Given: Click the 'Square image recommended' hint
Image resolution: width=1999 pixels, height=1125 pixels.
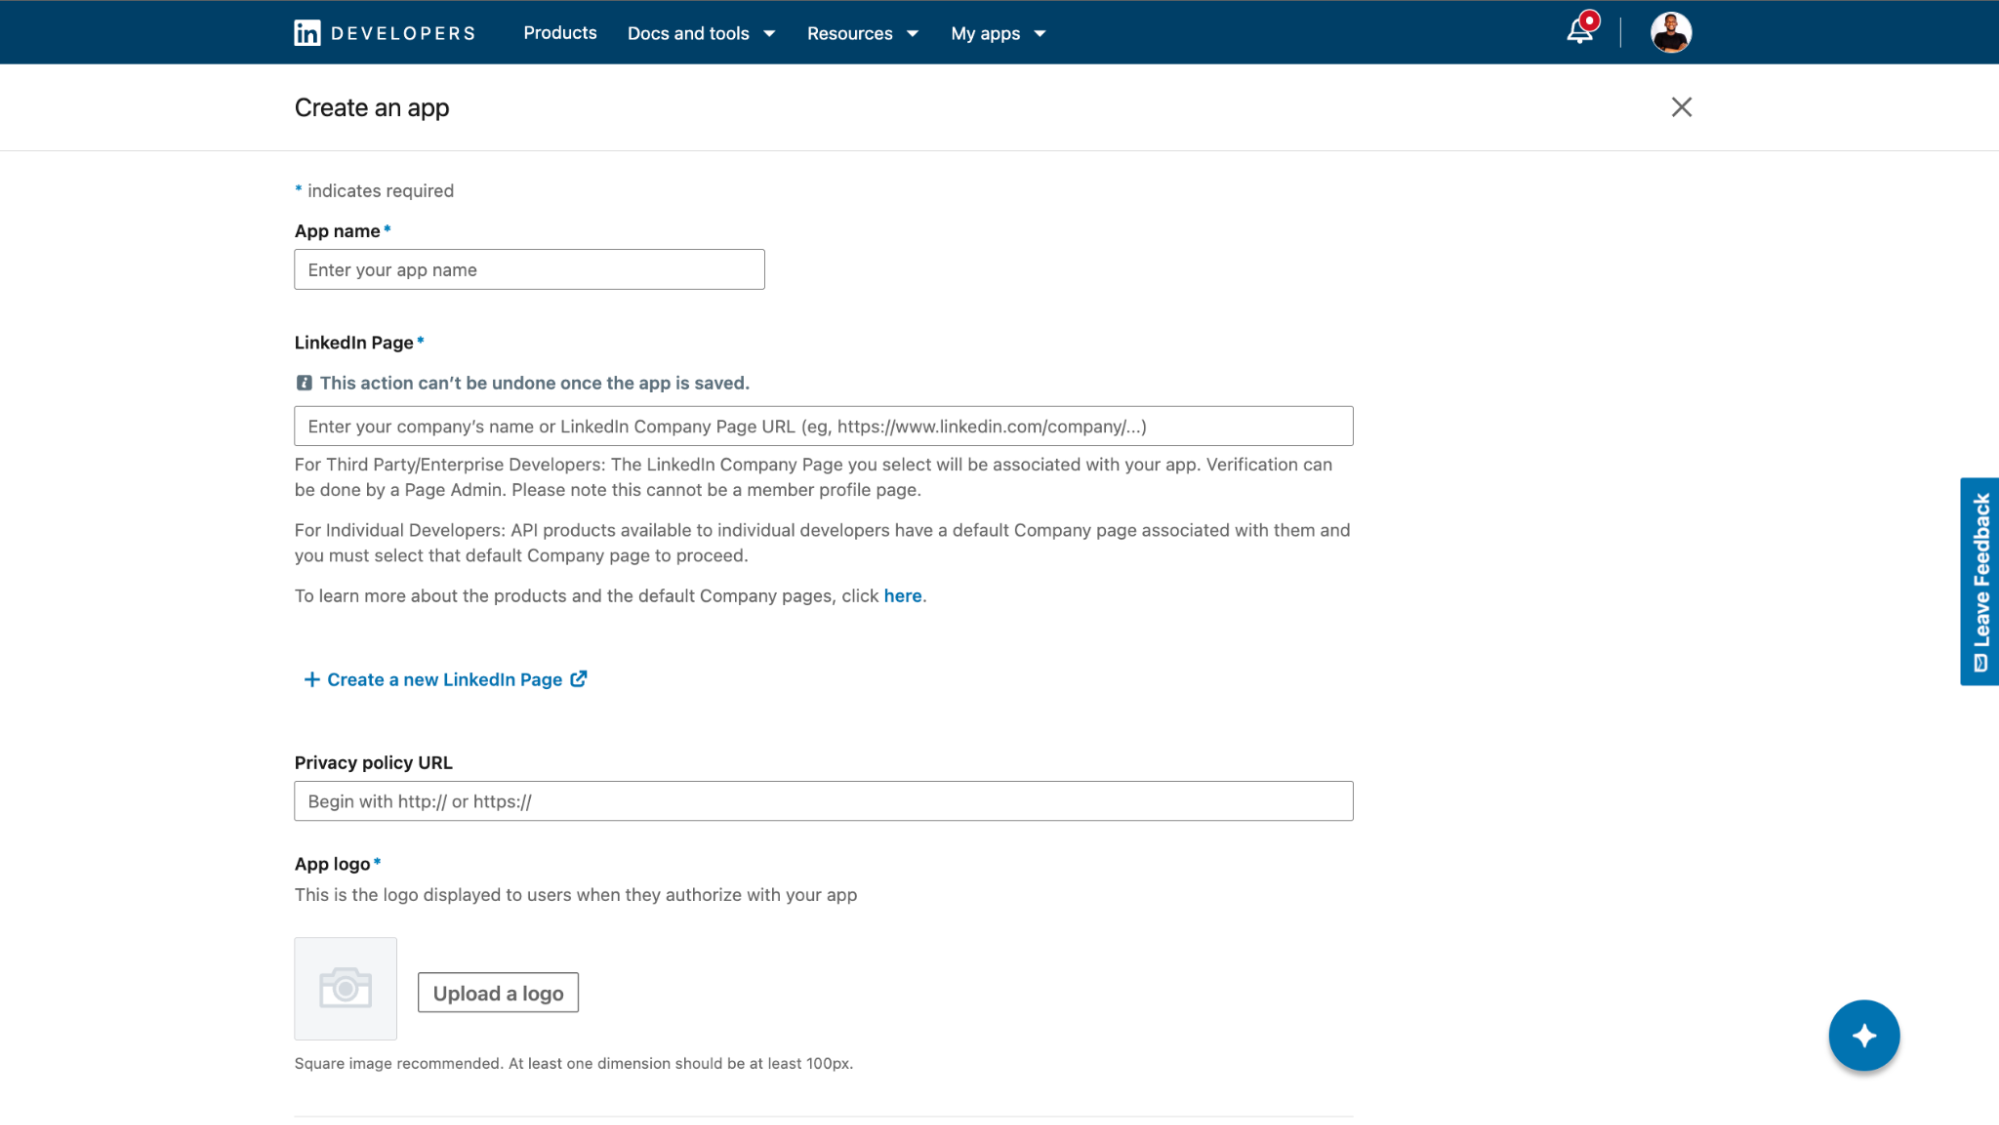Looking at the screenshot, I should (x=573, y=1063).
